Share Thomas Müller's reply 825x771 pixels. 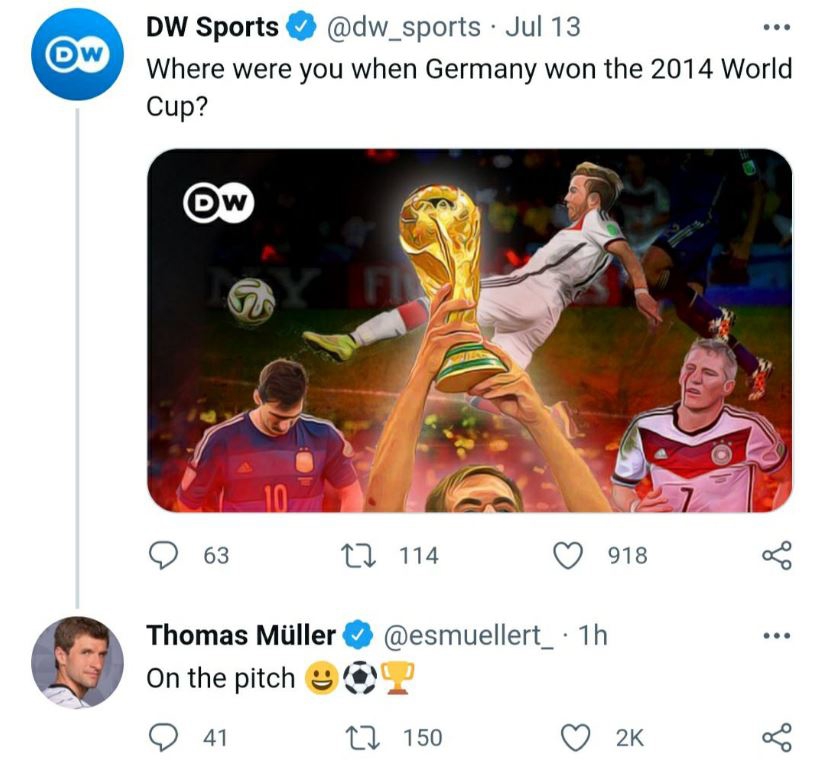776,737
